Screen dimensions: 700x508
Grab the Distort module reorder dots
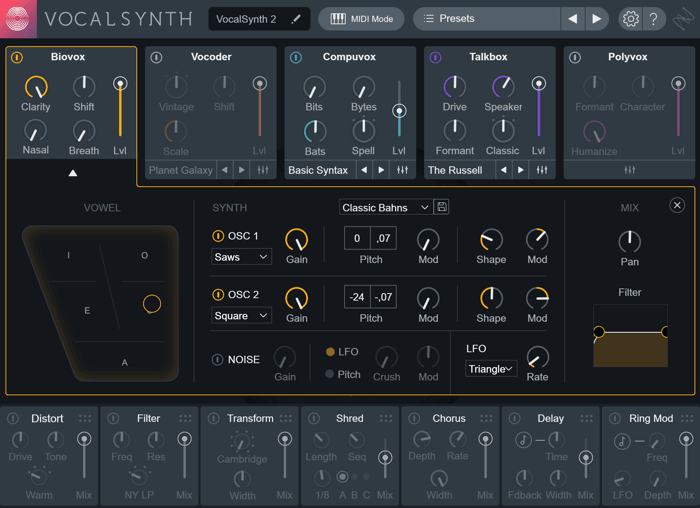click(85, 418)
